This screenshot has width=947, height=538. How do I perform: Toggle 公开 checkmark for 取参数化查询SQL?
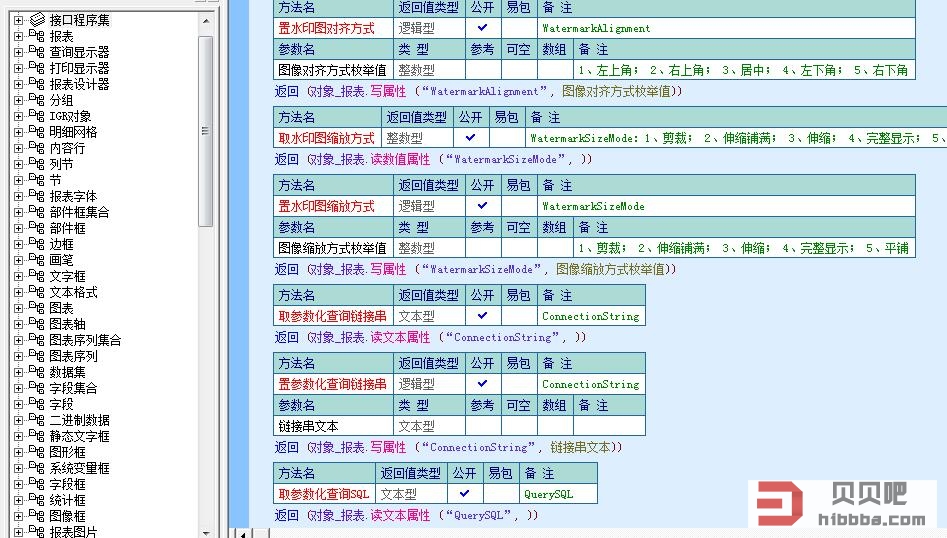tap(464, 494)
